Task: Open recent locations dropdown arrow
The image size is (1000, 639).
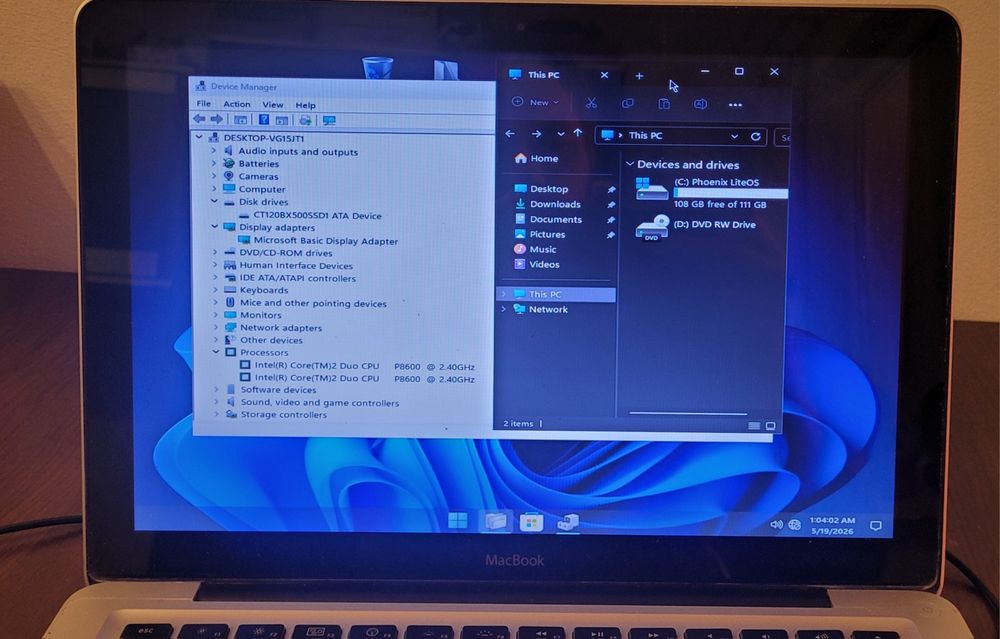Action: pyautogui.click(x=561, y=134)
